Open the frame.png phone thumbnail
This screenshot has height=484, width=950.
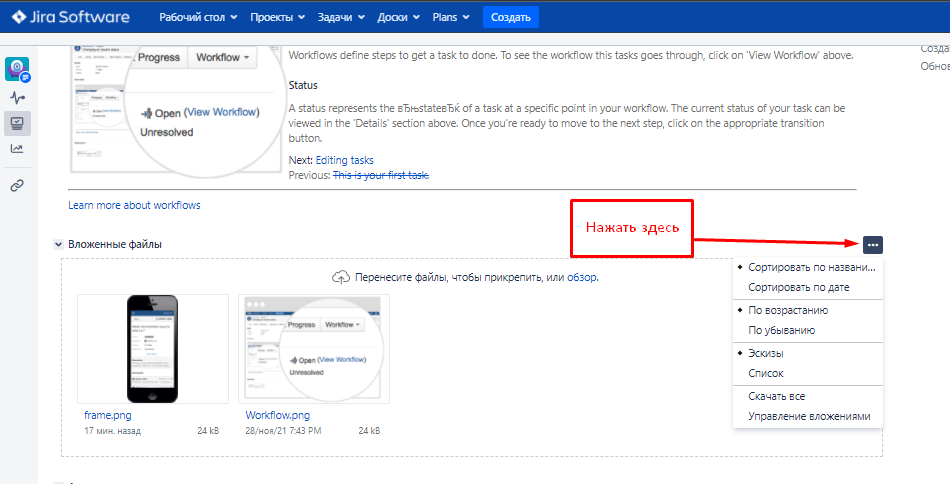pyautogui.click(x=153, y=349)
